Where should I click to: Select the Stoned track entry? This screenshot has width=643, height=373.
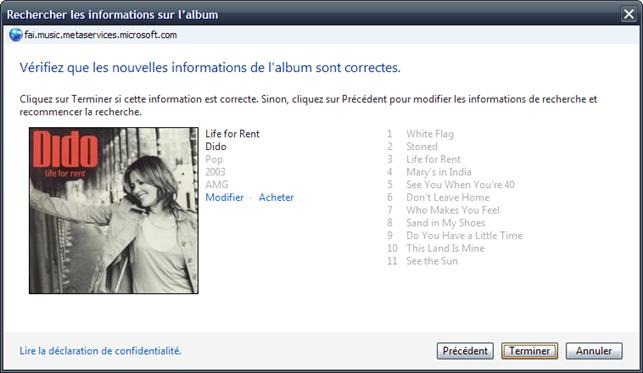(x=422, y=147)
